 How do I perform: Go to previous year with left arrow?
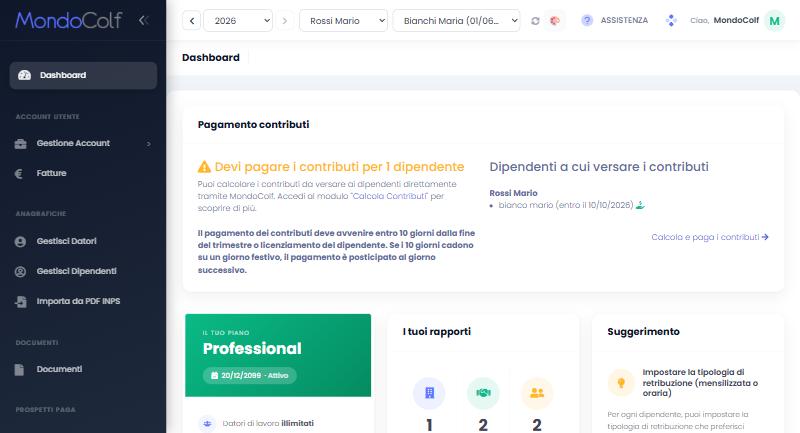(191, 21)
